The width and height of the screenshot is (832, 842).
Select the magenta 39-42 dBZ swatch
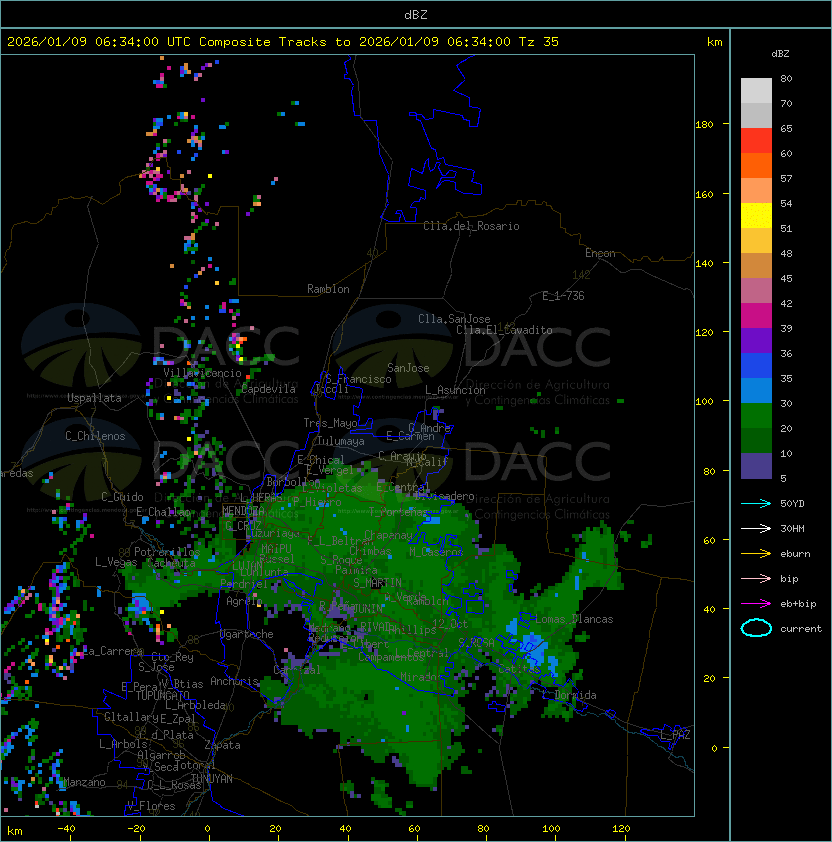(756, 316)
